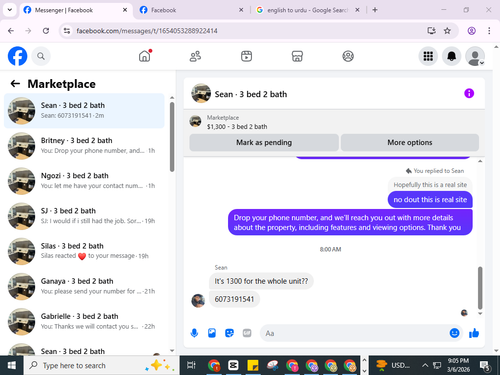Click 'no dout this is real site' bubble
This screenshot has width=500, height=375.
430,200
